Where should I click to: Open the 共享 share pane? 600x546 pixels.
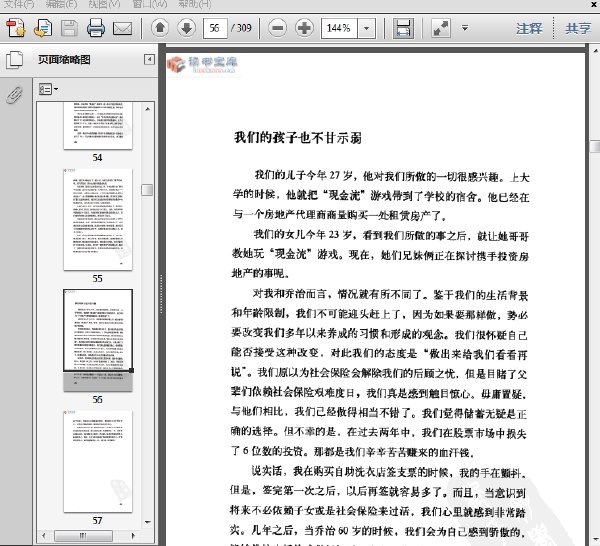578,28
